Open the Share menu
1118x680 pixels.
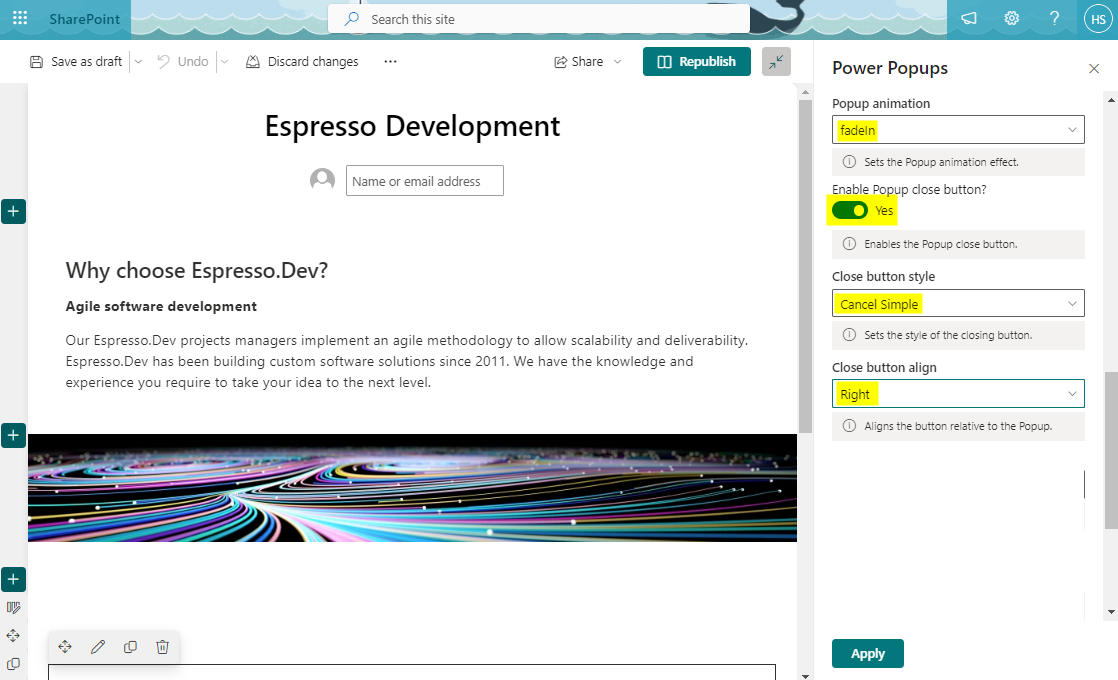pos(588,62)
